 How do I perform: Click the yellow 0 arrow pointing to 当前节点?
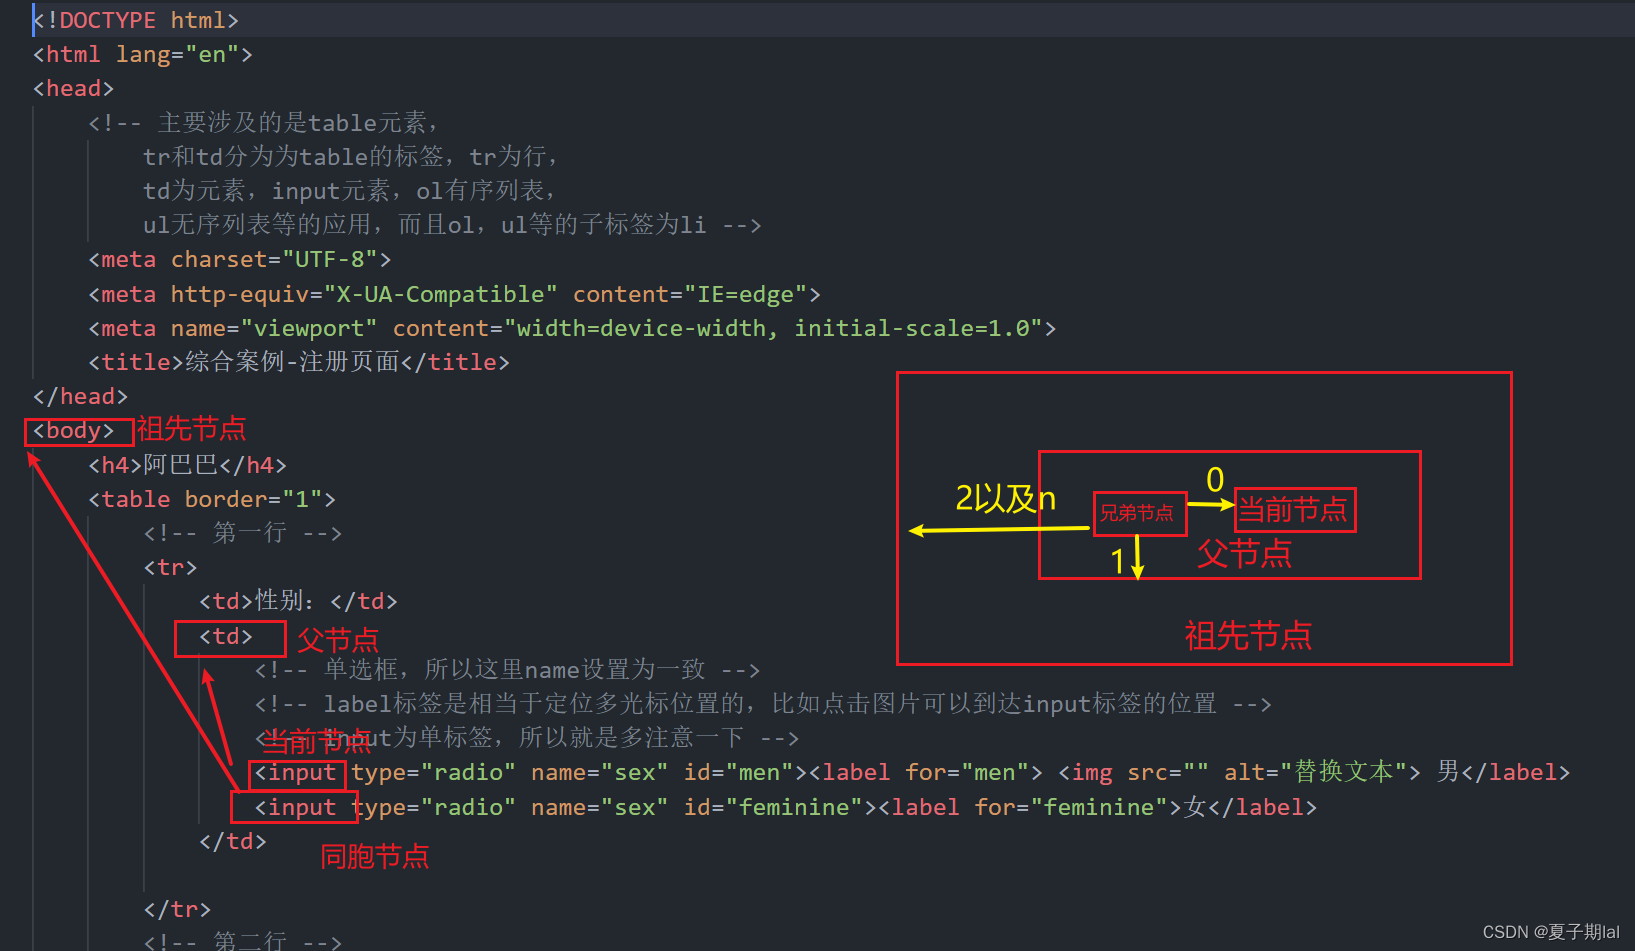click(x=1213, y=481)
